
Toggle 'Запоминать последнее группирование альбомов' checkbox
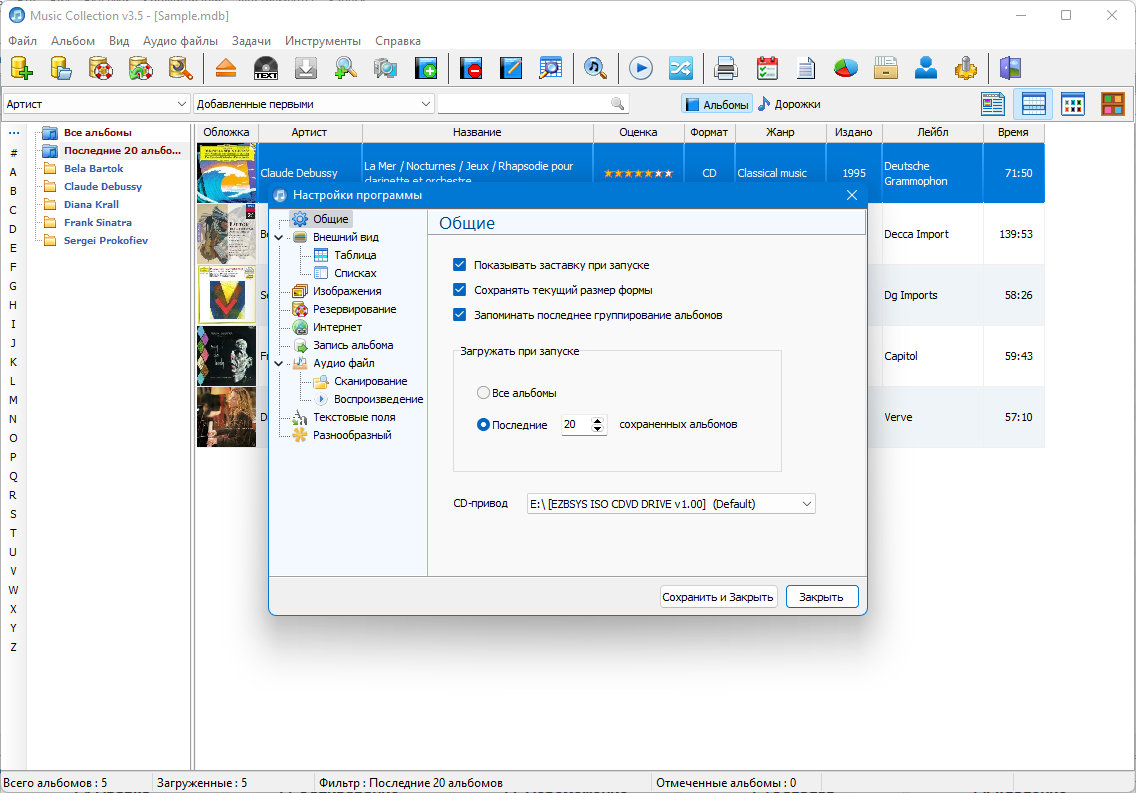(459, 315)
